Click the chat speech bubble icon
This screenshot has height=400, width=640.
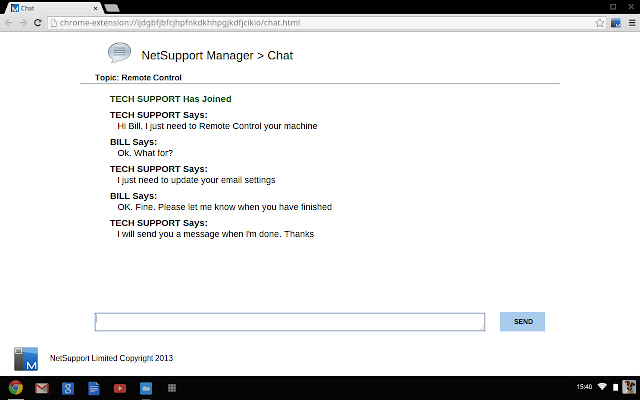[119, 53]
